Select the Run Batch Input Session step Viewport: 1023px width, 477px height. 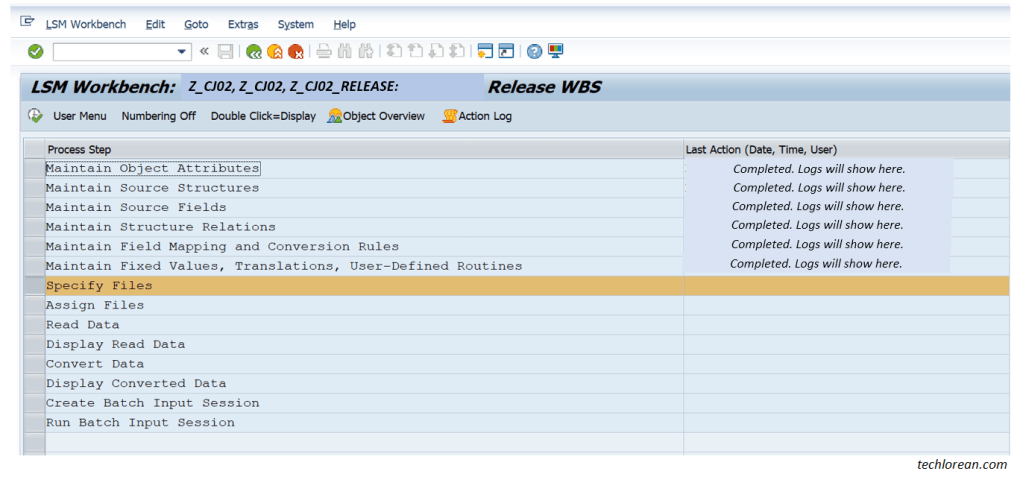pyautogui.click(x=140, y=423)
